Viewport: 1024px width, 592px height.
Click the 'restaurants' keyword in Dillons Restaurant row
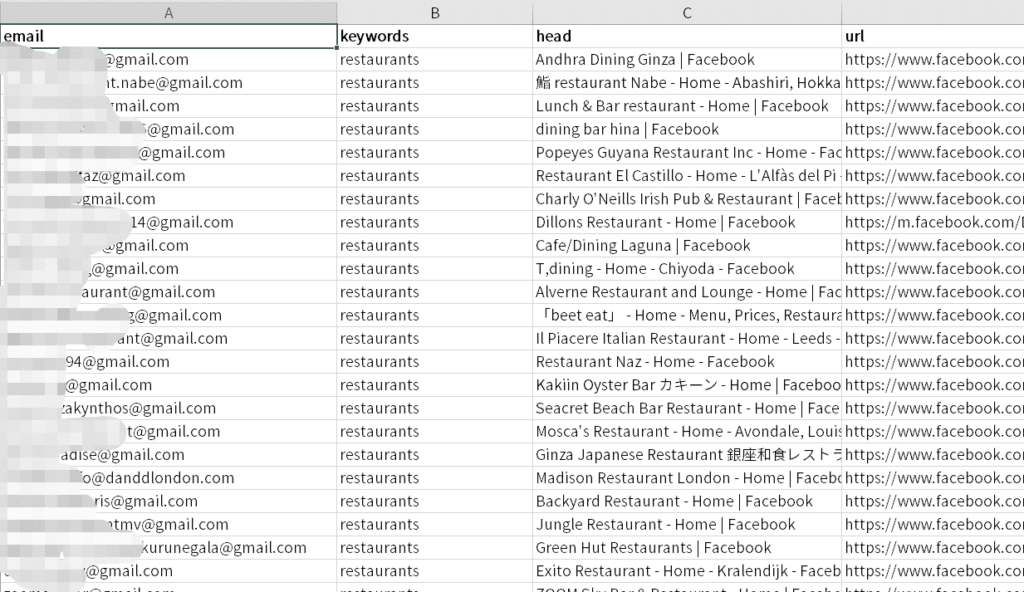[x=379, y=222]
